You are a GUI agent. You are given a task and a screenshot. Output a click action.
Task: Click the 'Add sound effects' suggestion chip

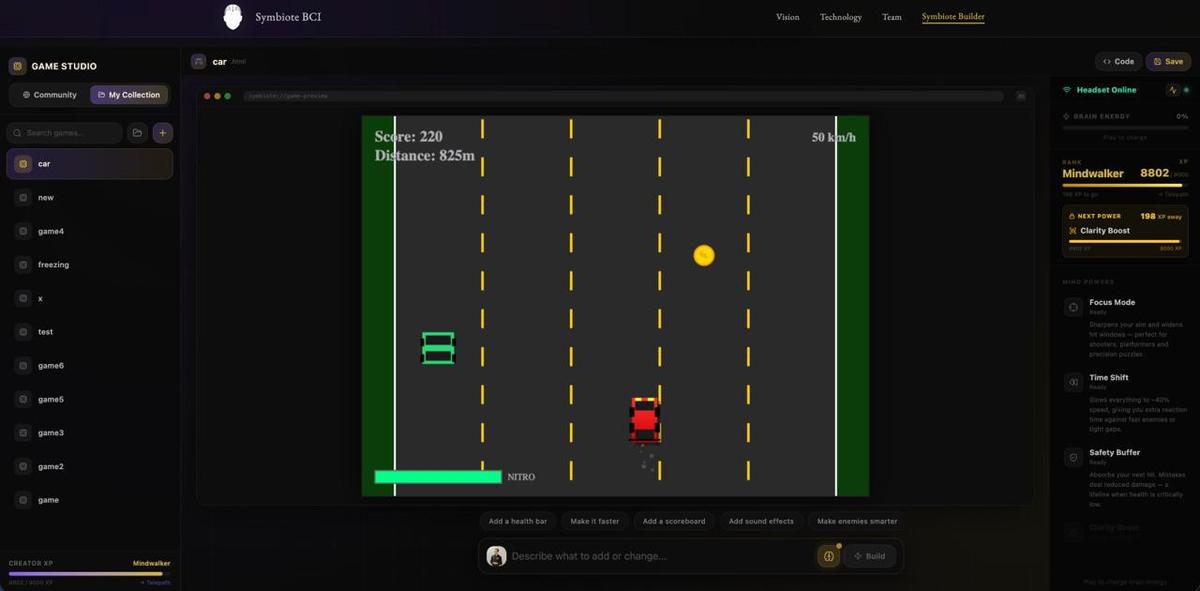pyautogui.click(x=761, y=521)
